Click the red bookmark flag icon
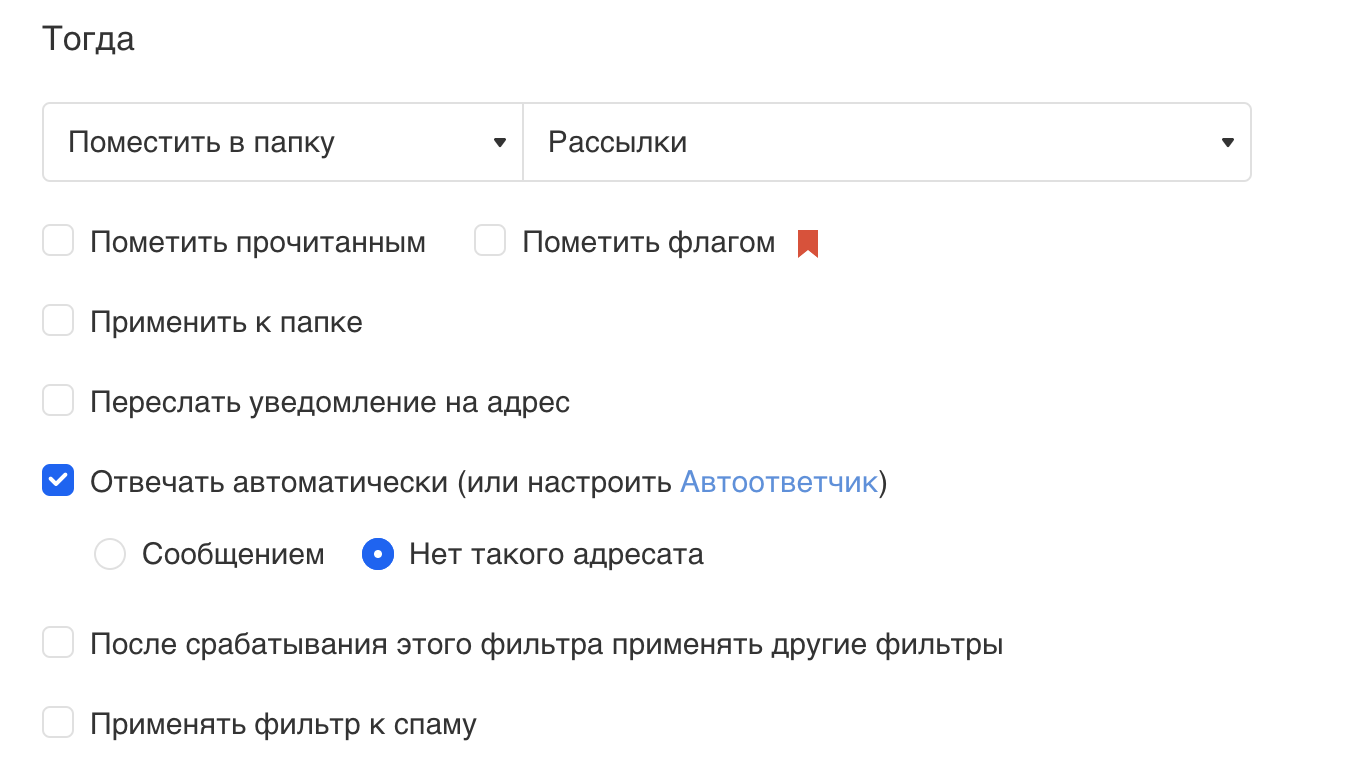 808,243
